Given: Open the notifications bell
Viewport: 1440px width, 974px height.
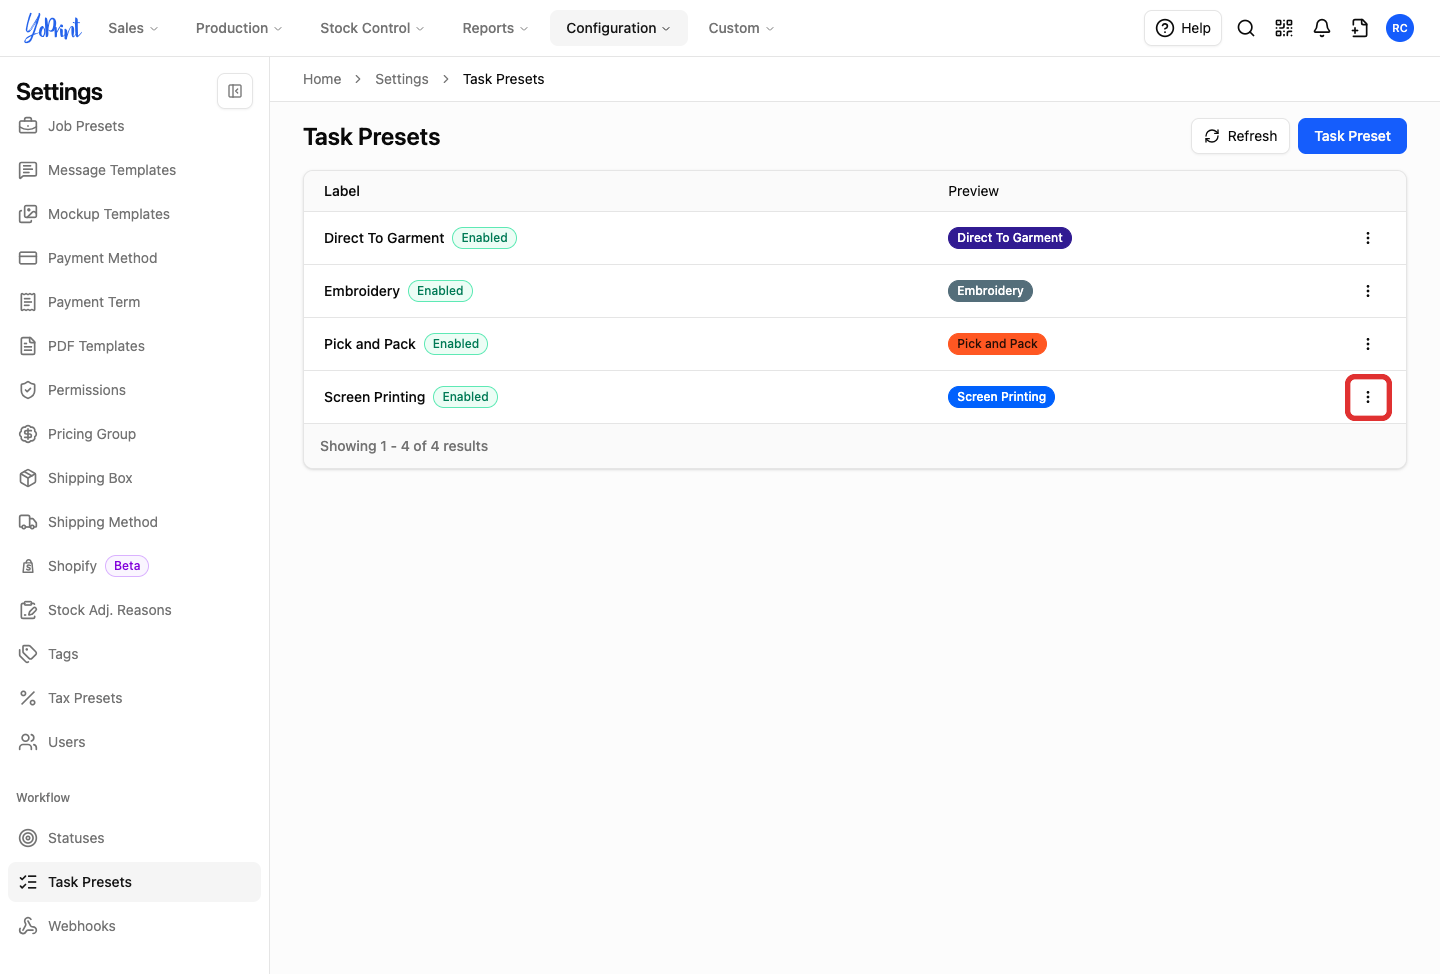Looking at the screenshot, I should [x=1322, y=28].
